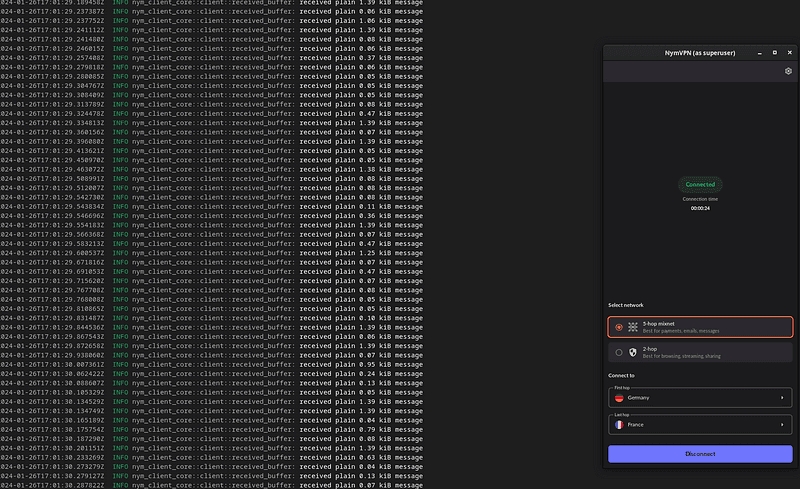Select the 2-hop radio button
The image size is (800, 489).
(x=618, y=352)
